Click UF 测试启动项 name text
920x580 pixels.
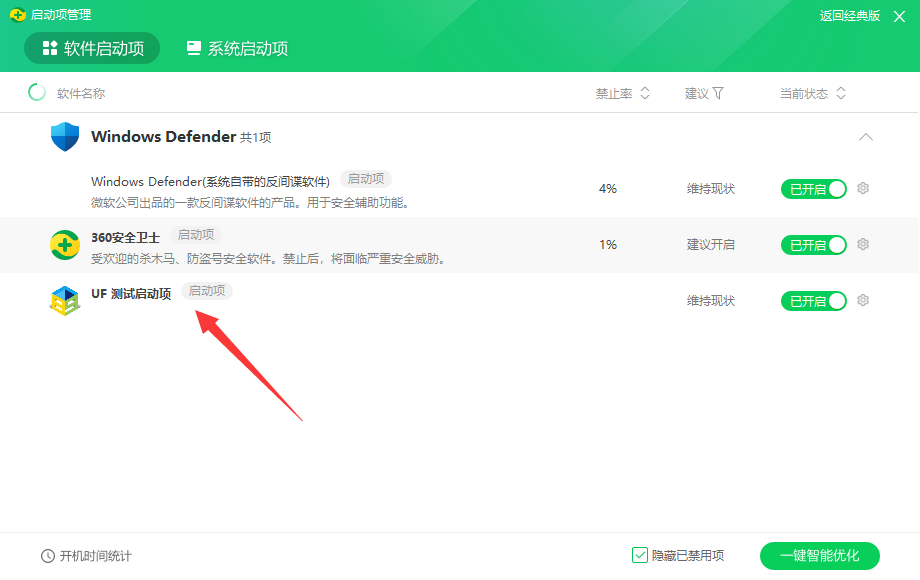pyautogui.click(x=131, y=294)
